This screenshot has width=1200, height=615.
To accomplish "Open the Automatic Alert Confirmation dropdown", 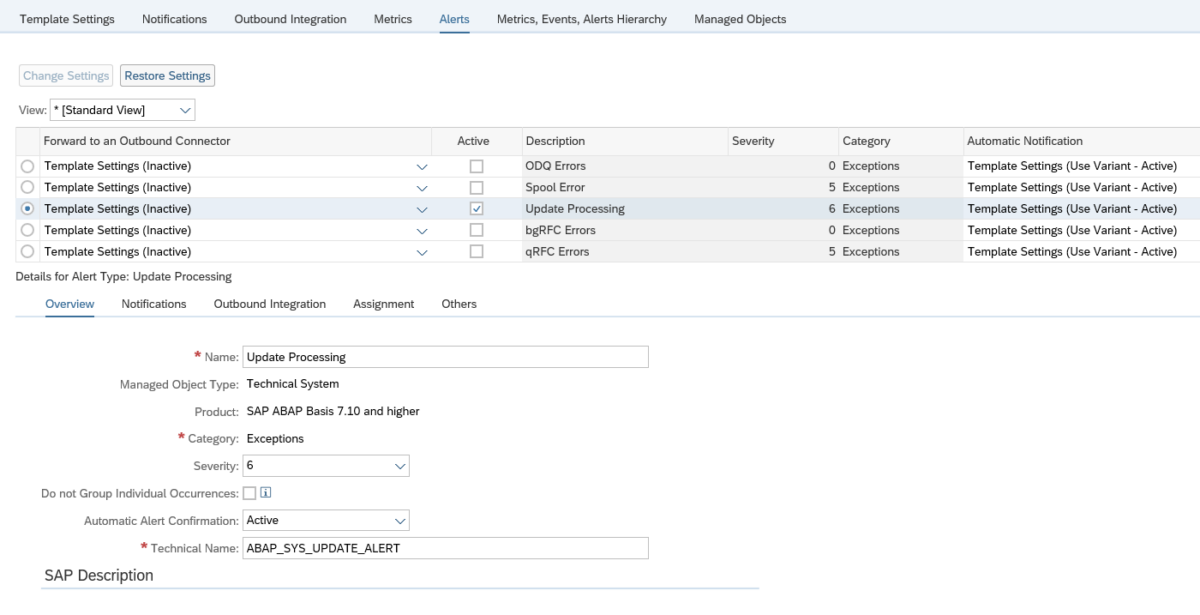I will pos(399,520).
